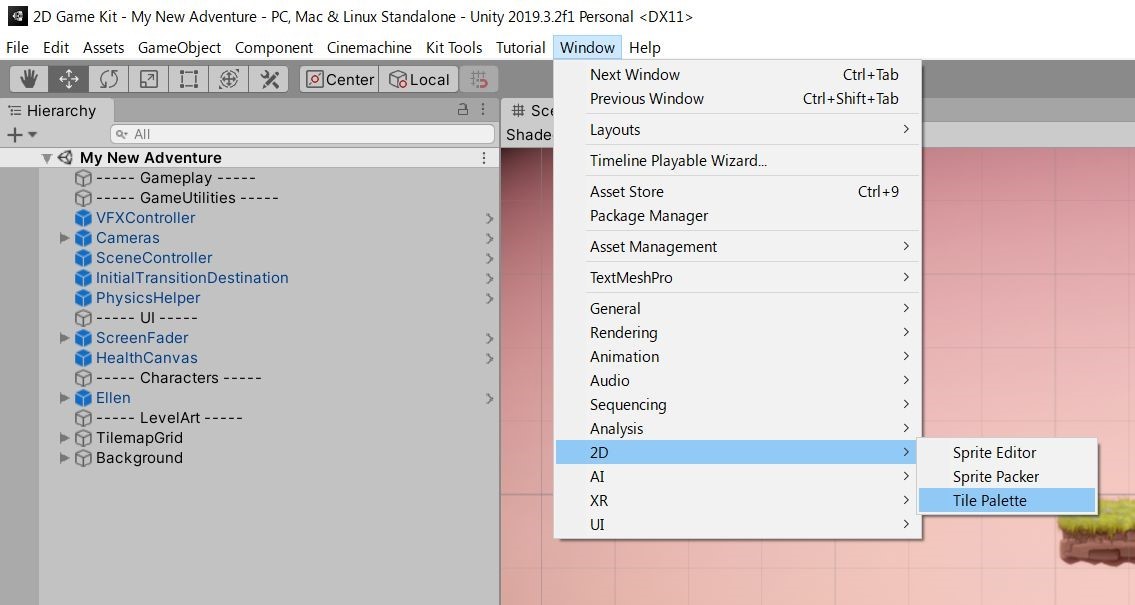
Task: Expand the Rendering submenu
Action: [x=738, y=332]
